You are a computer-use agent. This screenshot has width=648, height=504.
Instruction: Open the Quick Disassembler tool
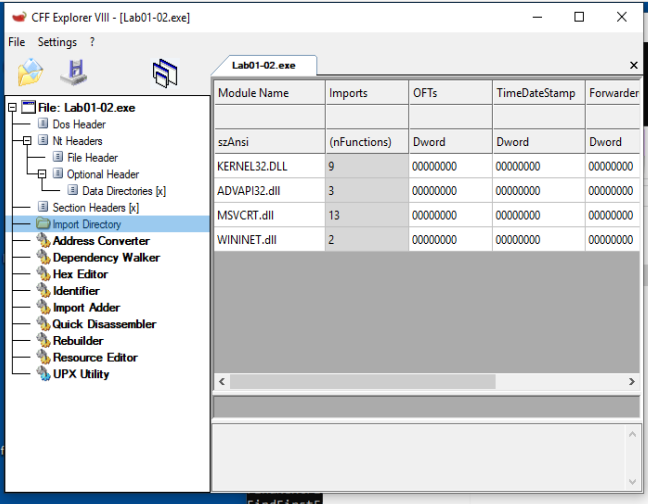coord(104,324)
